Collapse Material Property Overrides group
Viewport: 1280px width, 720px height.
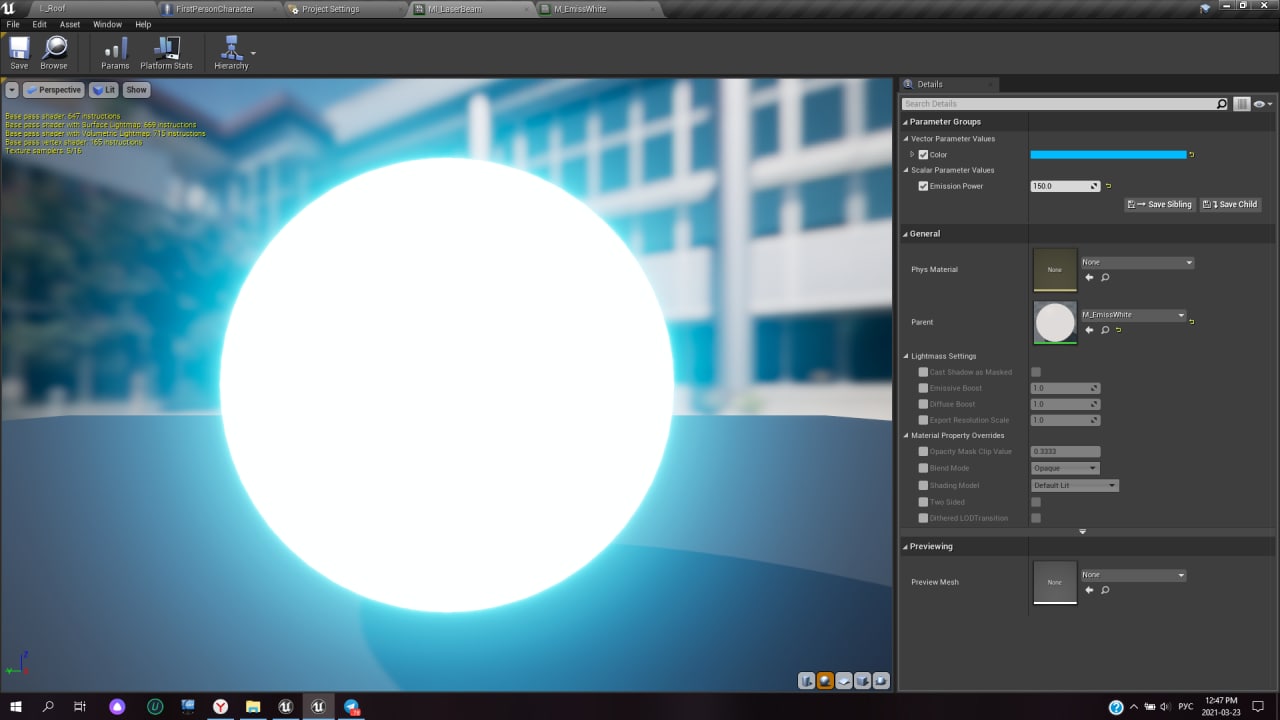coord(906,436)
